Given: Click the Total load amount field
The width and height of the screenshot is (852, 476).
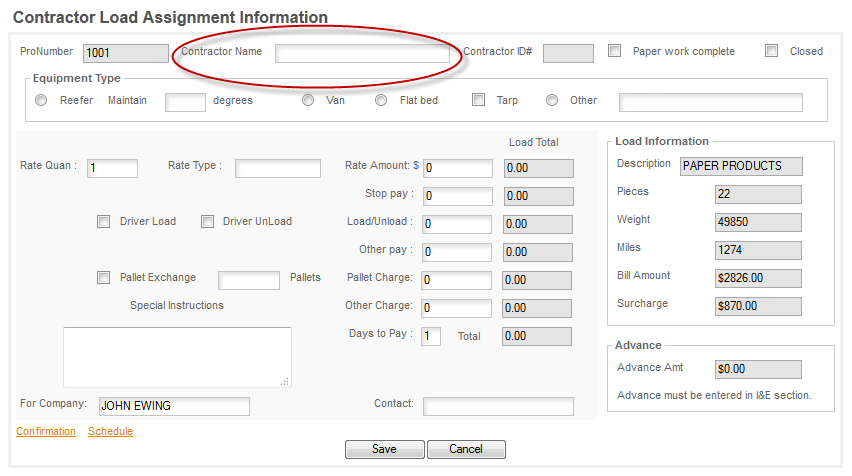Looking at the screenshot, I should [x=537, y=336].
